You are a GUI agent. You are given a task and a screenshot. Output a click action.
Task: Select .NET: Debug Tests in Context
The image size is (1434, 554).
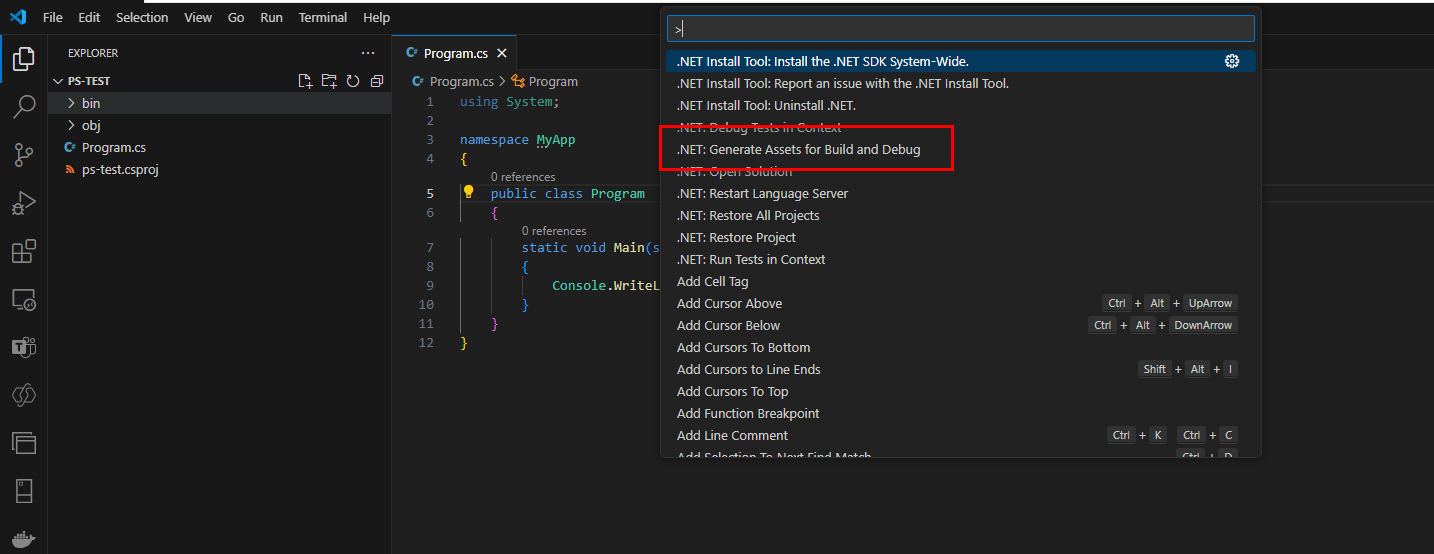(x=960, y=127)
